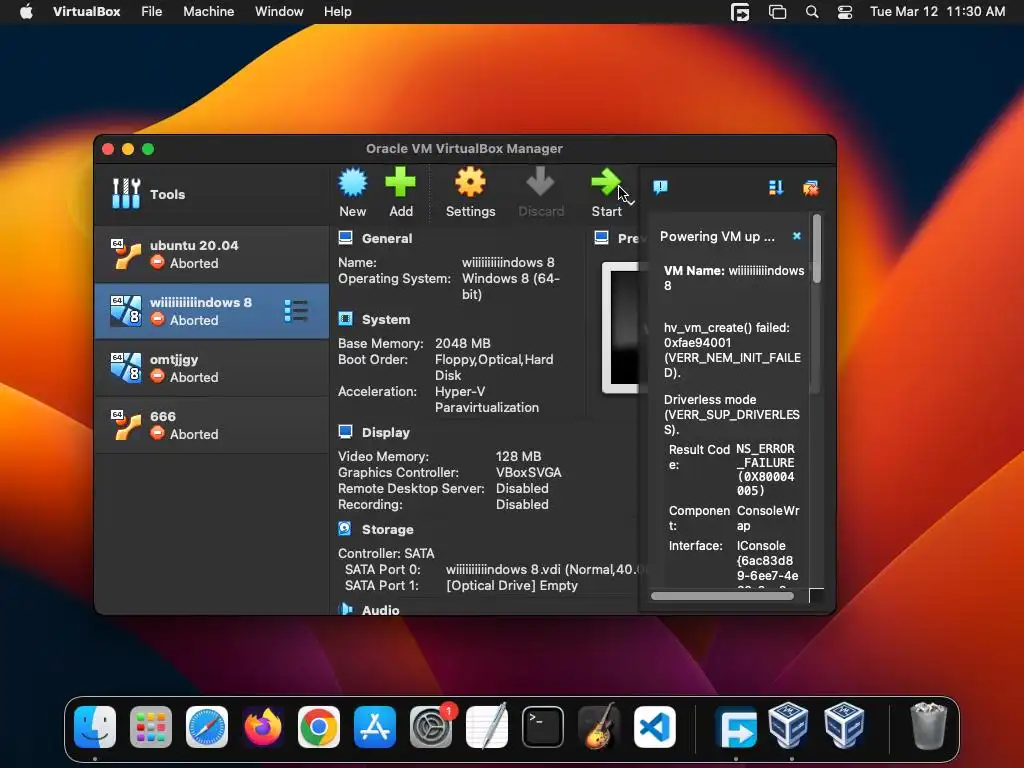Screen dimensions: 1024x768
Task: Click the green Add machine icon
Action: [x=400, y=182]
